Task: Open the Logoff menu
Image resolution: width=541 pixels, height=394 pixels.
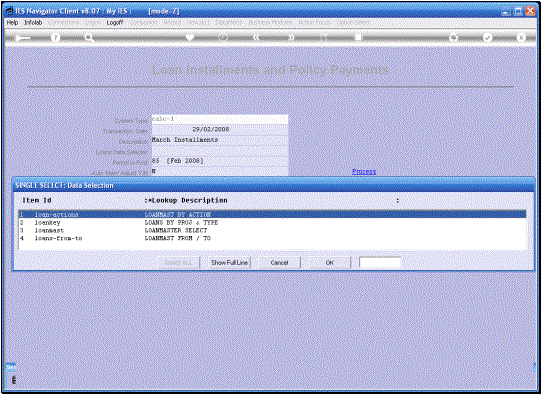Action: point(115,22)
